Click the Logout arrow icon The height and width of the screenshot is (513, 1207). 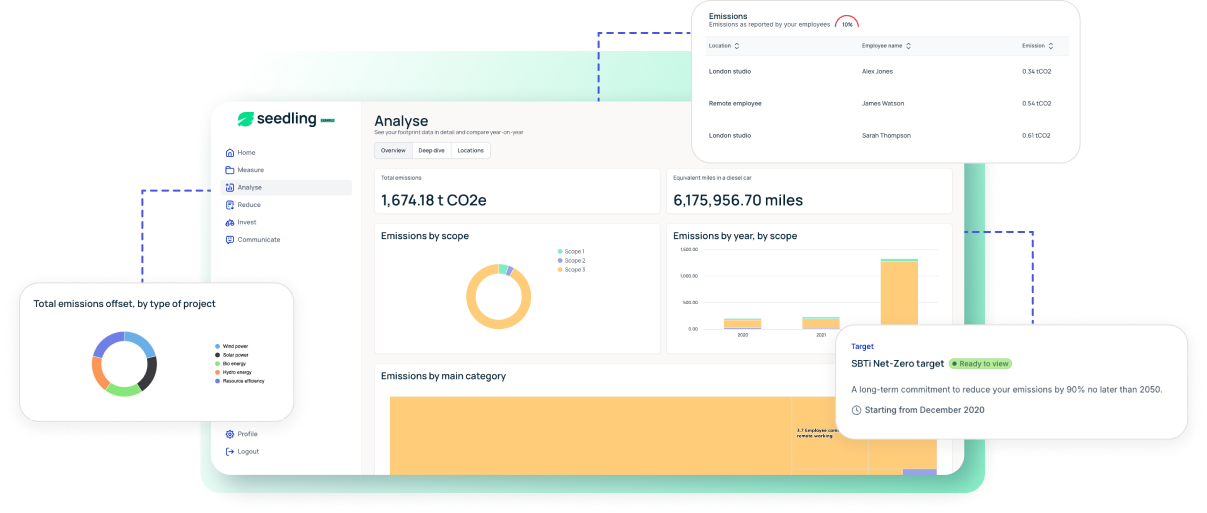pos(230,452)
